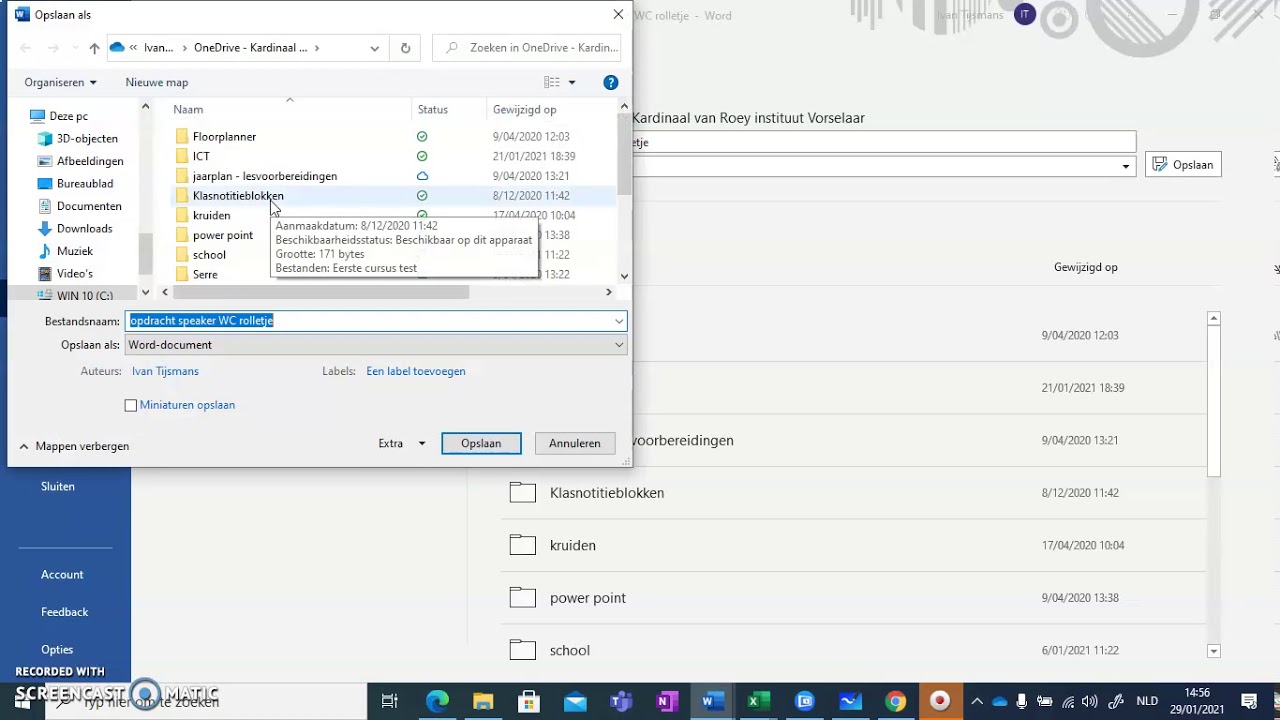Sort by Gewijzigd op column in dialog

tap(525, 109)
